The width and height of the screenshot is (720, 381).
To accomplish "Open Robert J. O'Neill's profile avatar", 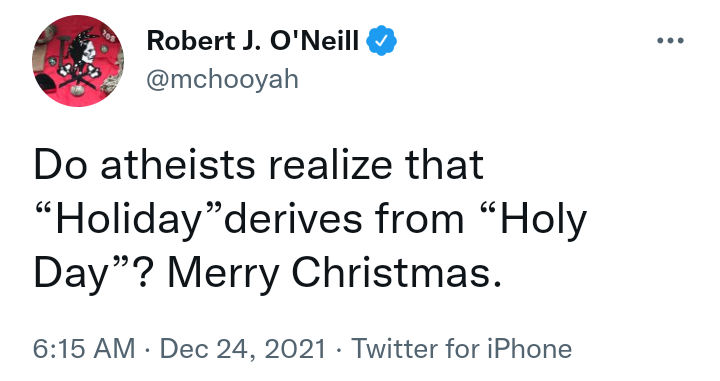I will (78, 61).
